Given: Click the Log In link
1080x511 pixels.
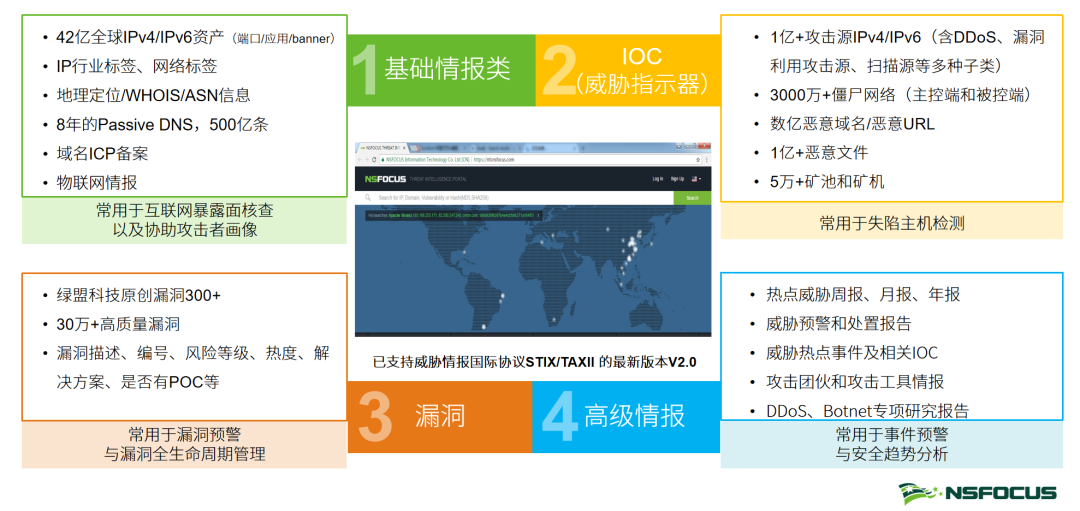Looking at the screenshot, I should pos(658,179).
